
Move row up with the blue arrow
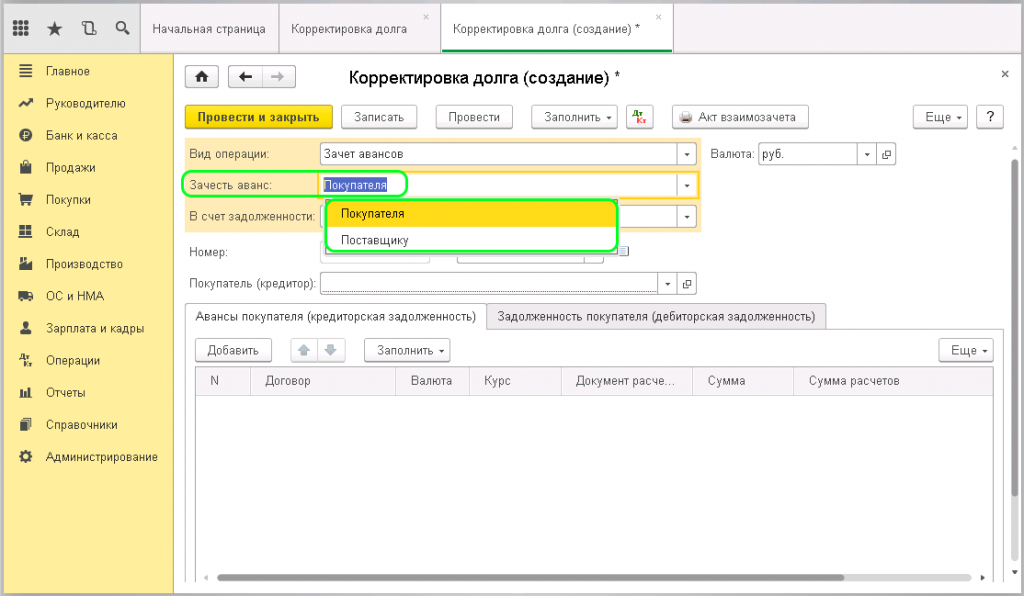point(303,350)
